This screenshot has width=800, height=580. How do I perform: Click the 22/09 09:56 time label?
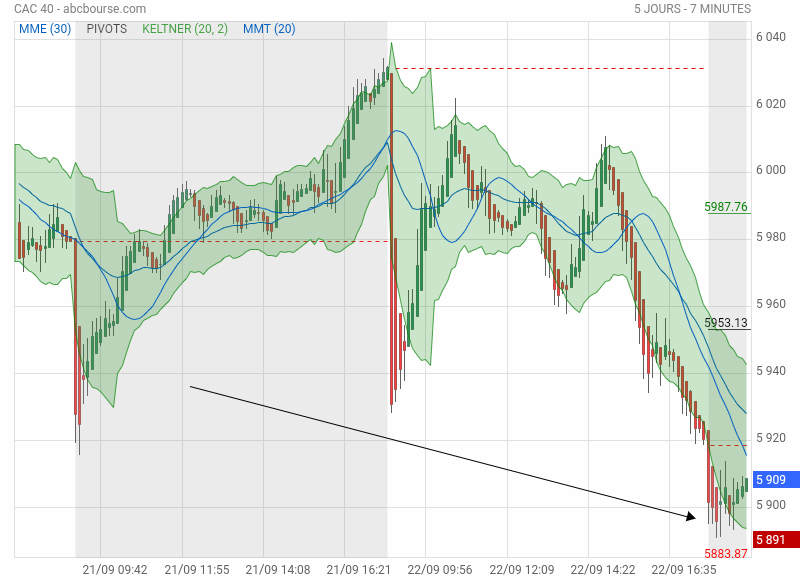pyautogui.click(x=440, y=570)
